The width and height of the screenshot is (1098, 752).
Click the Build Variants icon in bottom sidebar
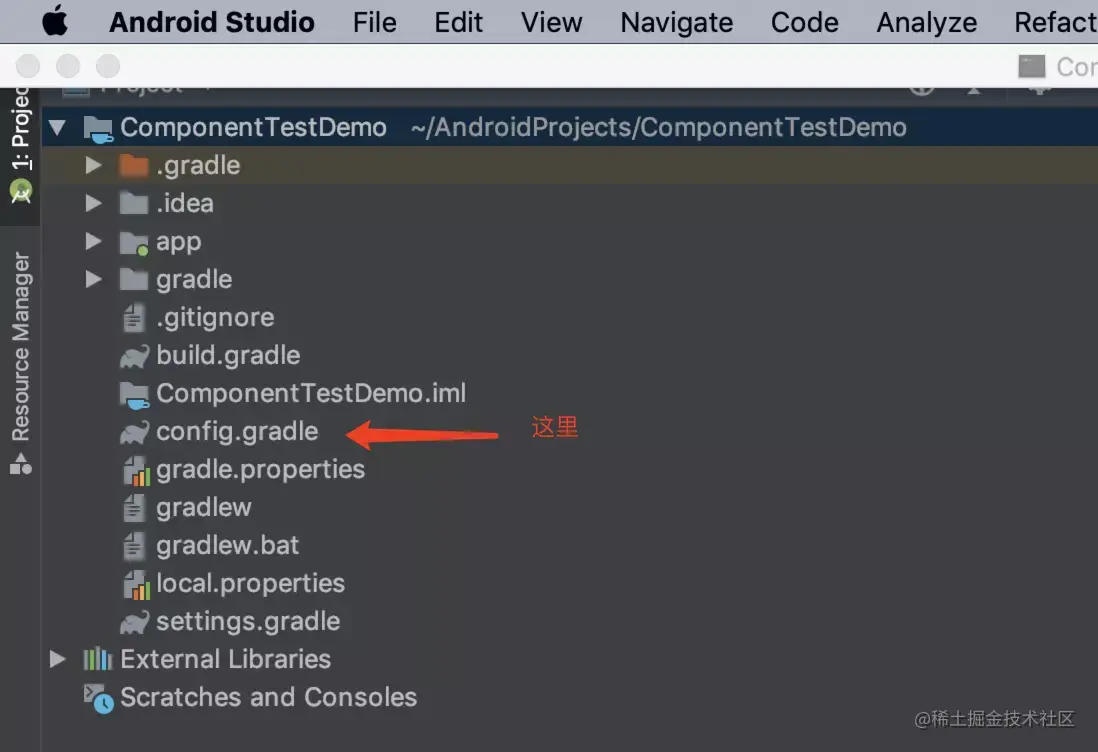20,463
